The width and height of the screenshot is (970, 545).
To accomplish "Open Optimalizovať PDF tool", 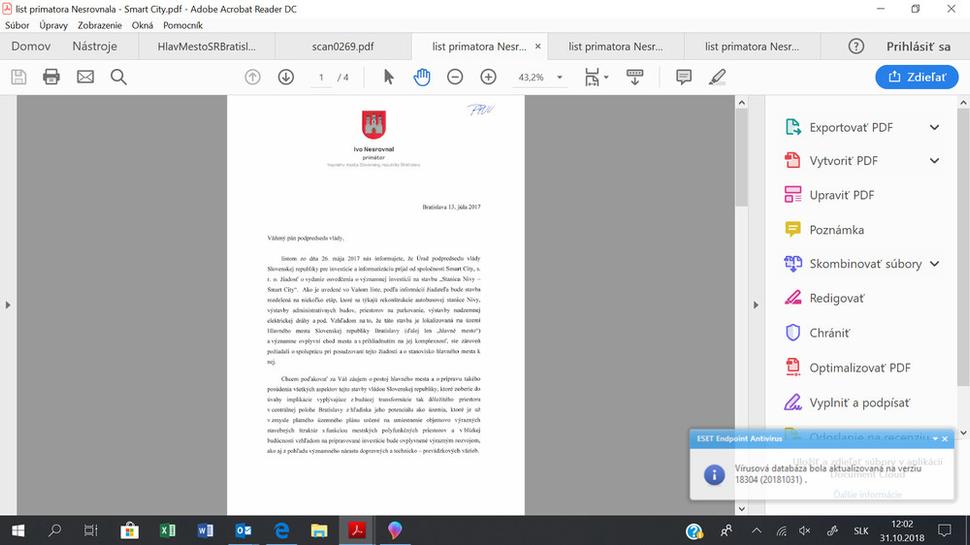I will click(x=860, y=367).
